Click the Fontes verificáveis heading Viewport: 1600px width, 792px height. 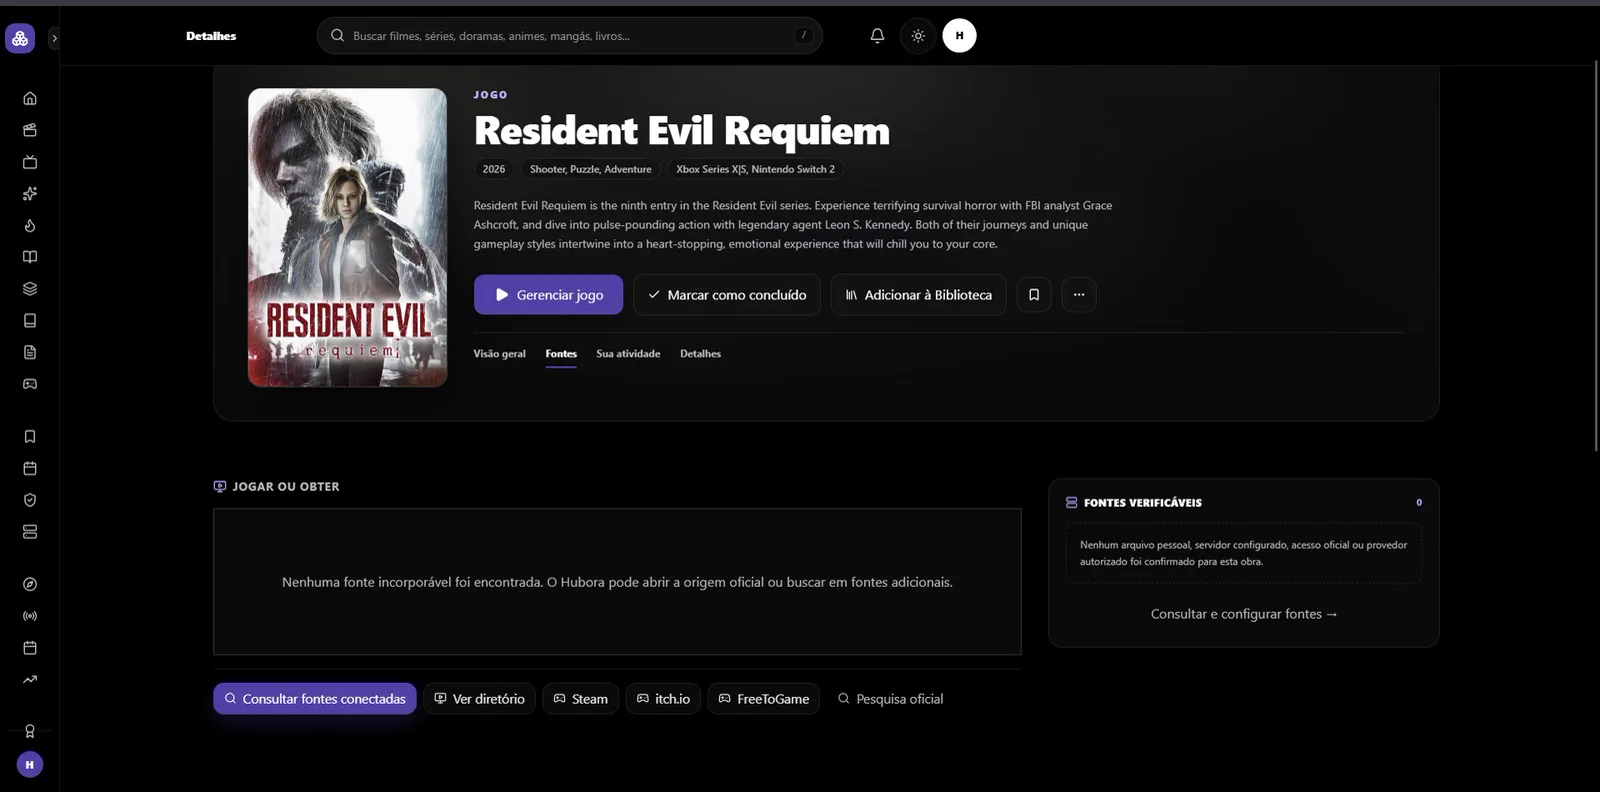tap(1143, 503)
